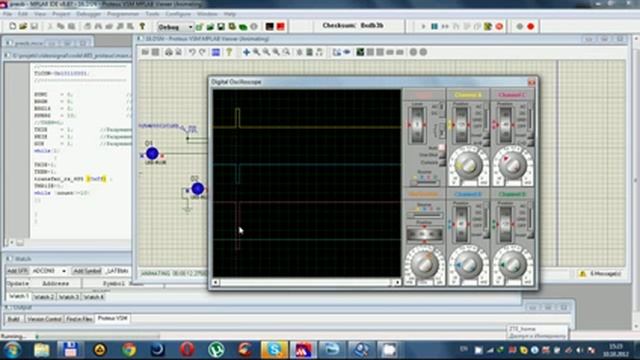The image size is (640, 360).
Task: Click the first zoom magnifier in Proteus toolbar
Action: tap(257, 52)
